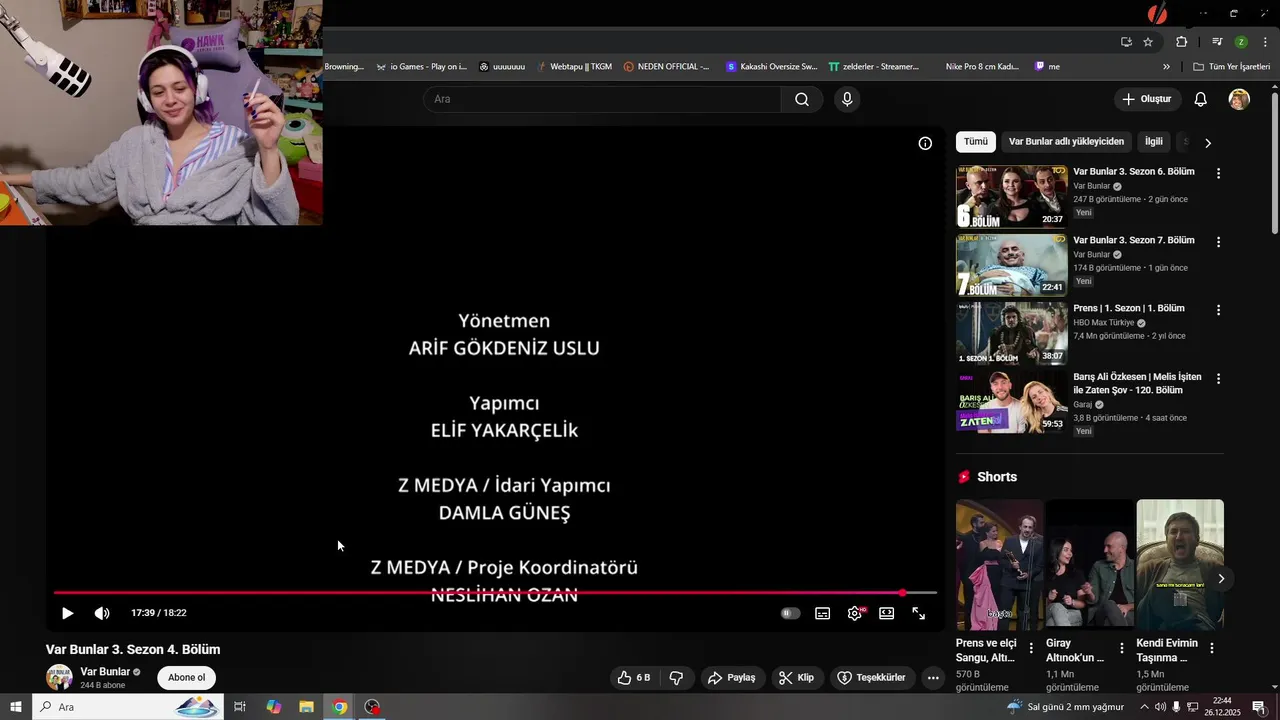Open options menu for Sezon 7. Bölüm video
Screen dimensions: 1280x720
pos(1218,242)
